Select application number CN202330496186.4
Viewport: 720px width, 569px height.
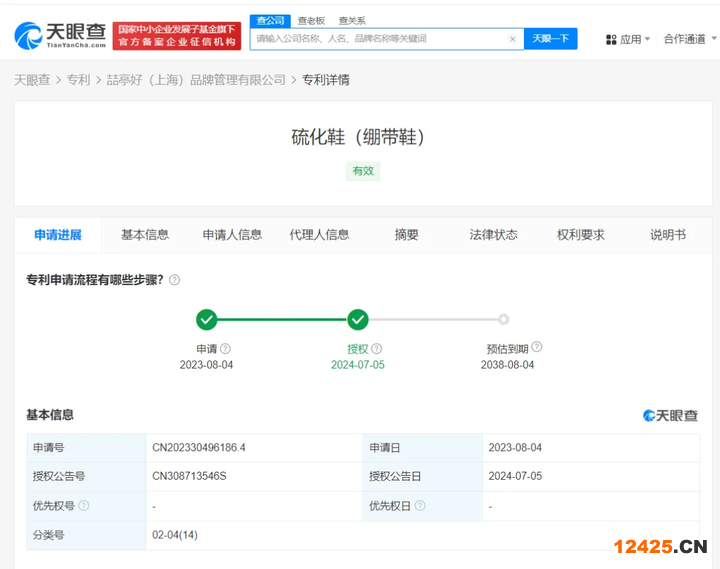tap(199, 447)
